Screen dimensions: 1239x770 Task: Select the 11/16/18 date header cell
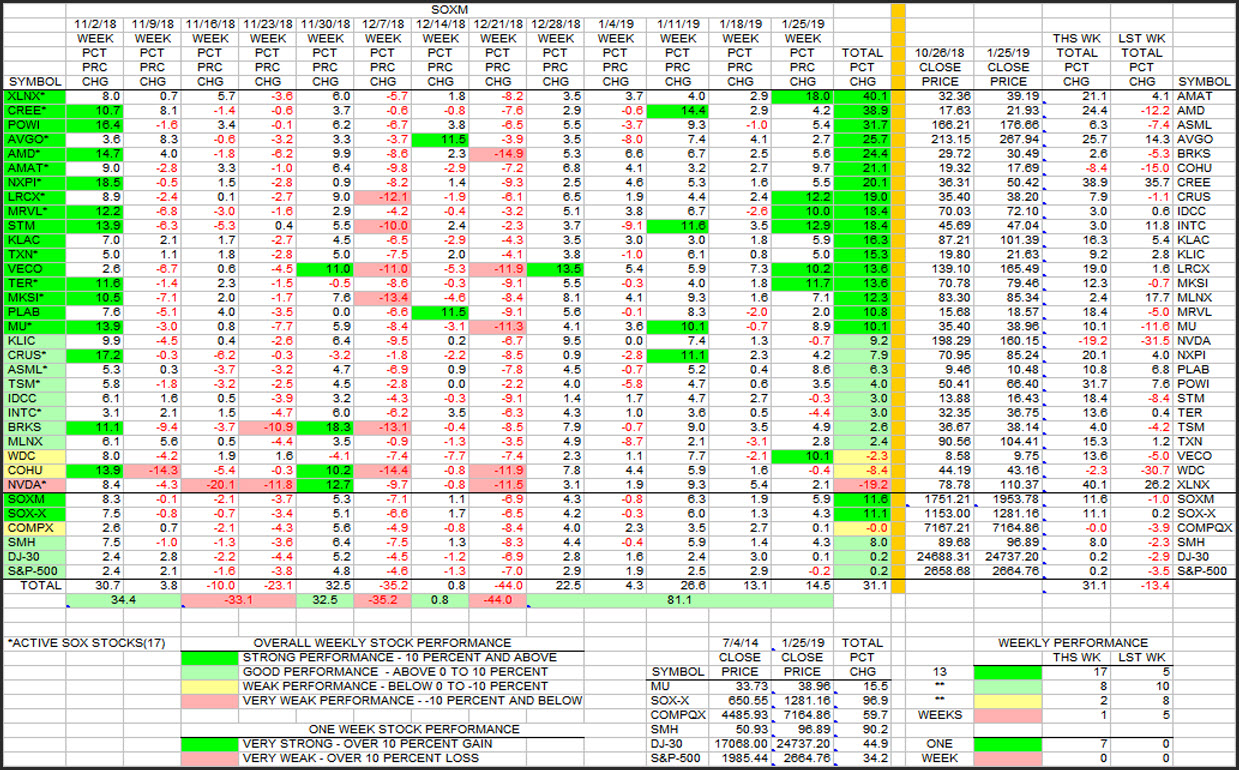209,23
